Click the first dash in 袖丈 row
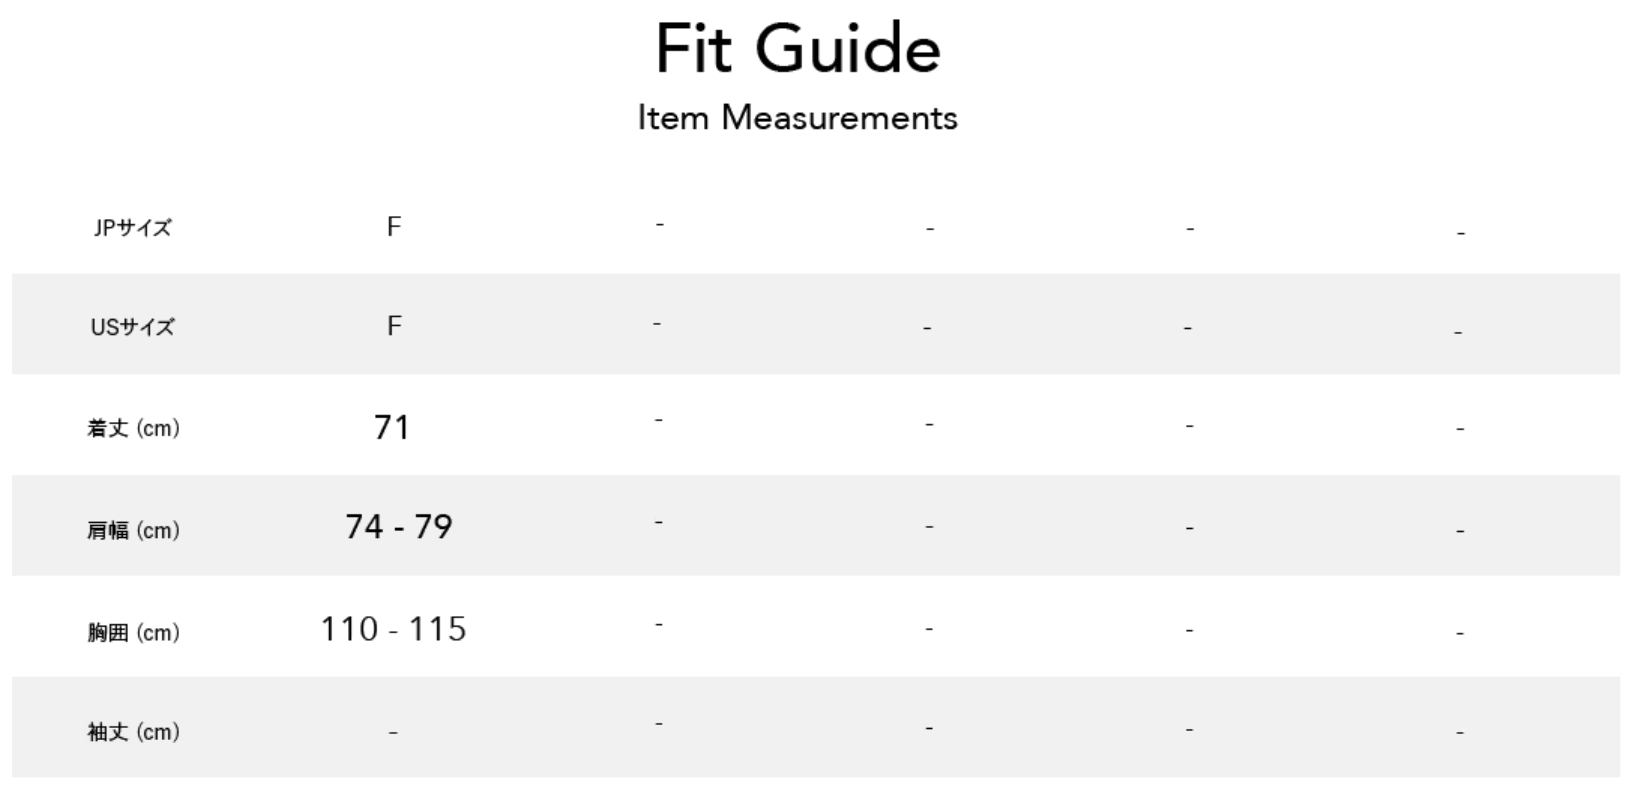Screen dimensions: 1628x790 coord(393,733)
